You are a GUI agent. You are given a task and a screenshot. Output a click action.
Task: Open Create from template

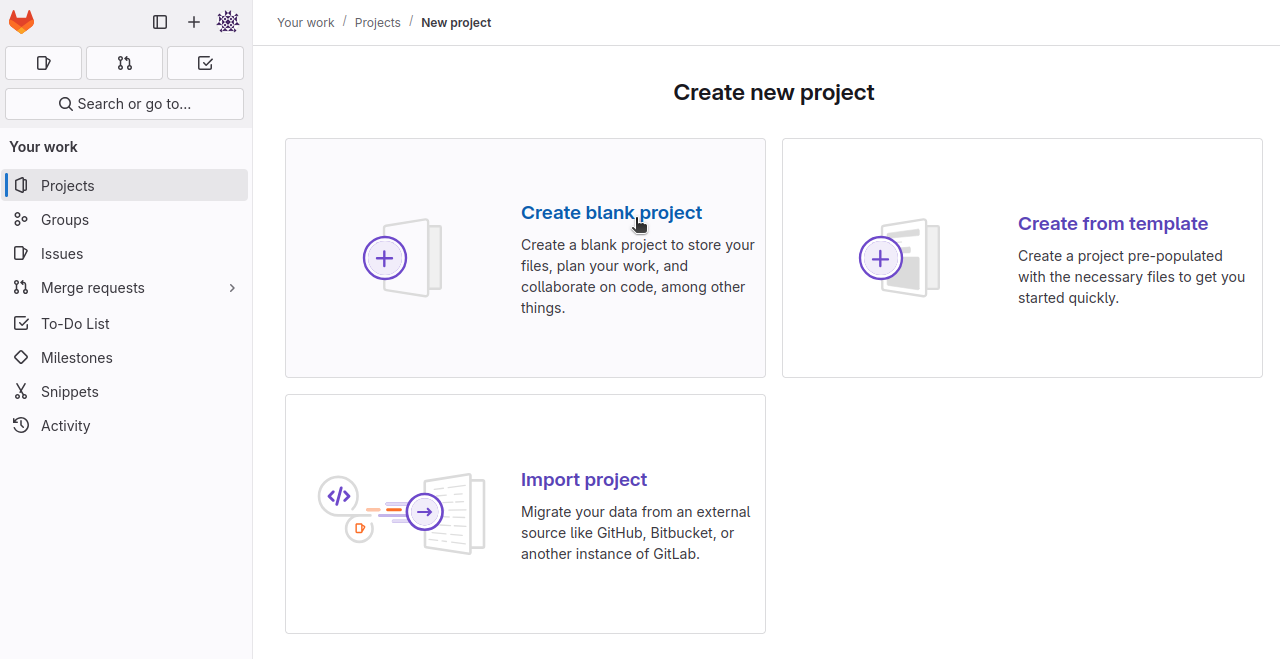pyautogui.click(x=1112, y=223)
